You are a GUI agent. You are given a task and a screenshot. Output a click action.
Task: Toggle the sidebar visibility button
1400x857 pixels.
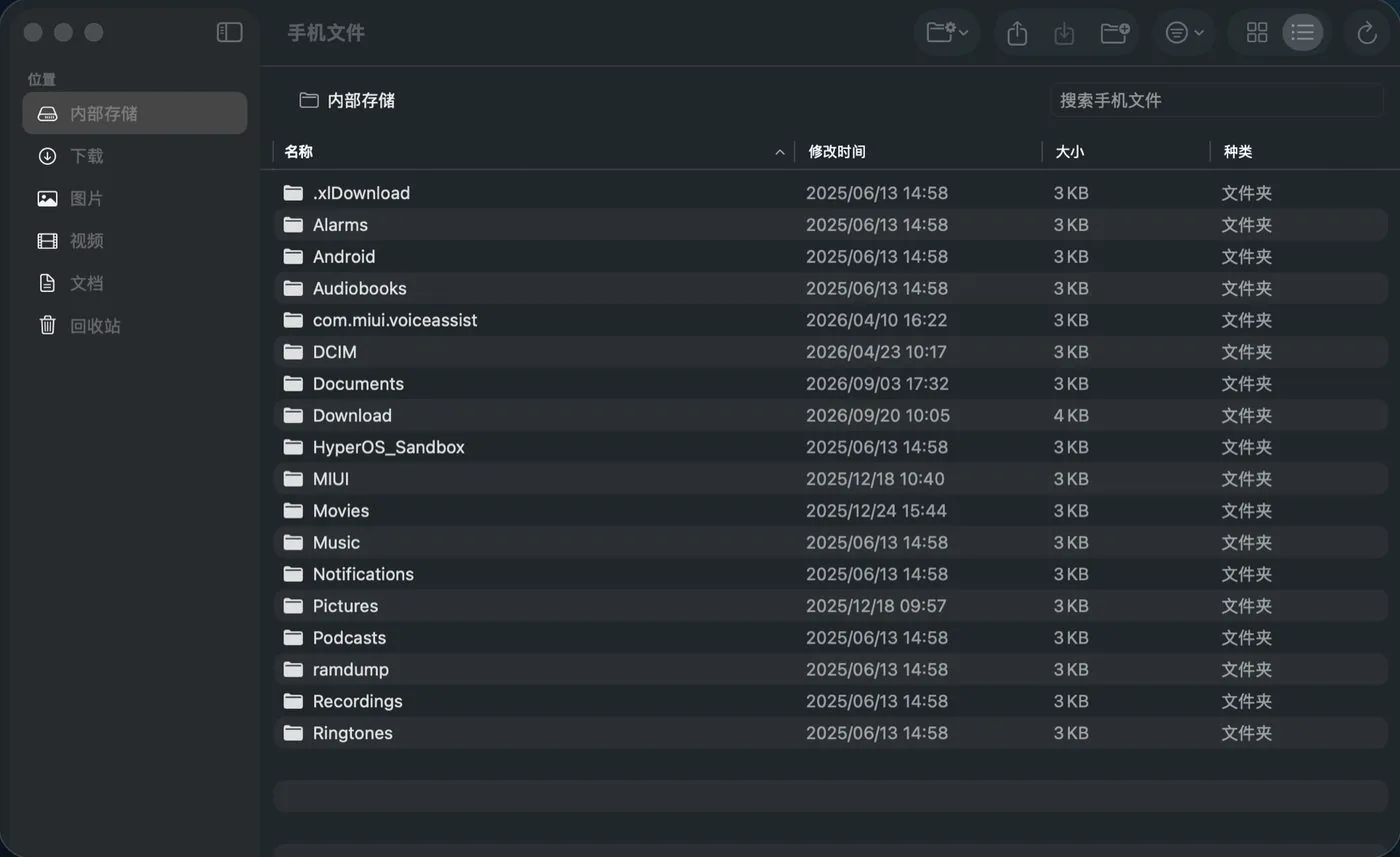(229, 32)
